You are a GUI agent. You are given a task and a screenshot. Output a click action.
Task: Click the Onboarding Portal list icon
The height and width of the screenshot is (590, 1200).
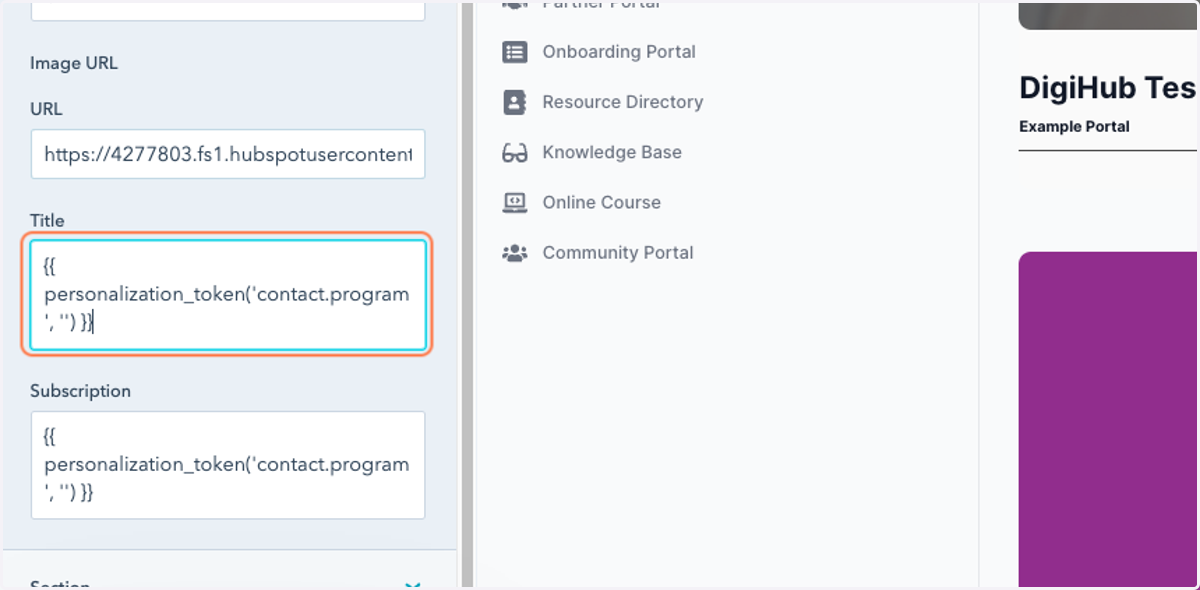point(514,52)
